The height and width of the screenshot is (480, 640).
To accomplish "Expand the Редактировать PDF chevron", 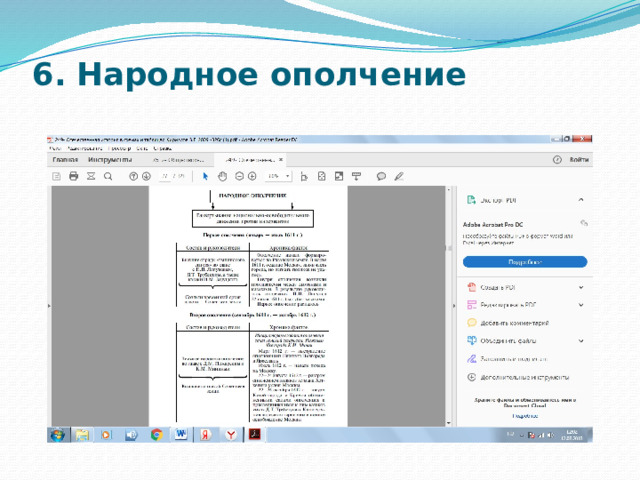I will point(581,305).
